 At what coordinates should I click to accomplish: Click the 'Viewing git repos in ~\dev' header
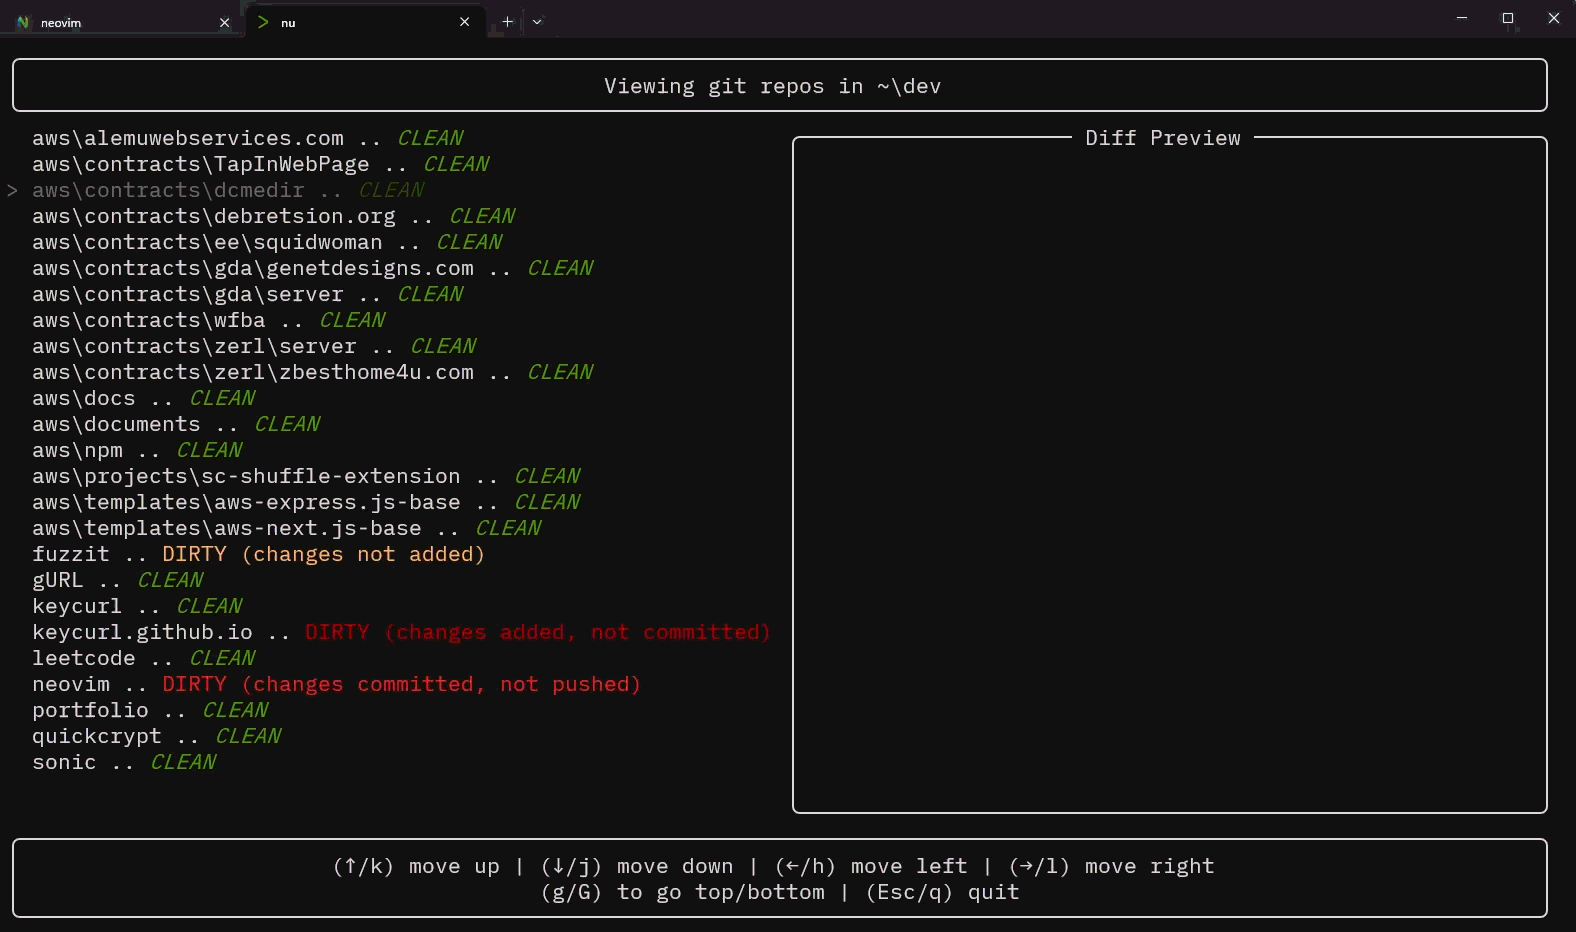(772, 86)
